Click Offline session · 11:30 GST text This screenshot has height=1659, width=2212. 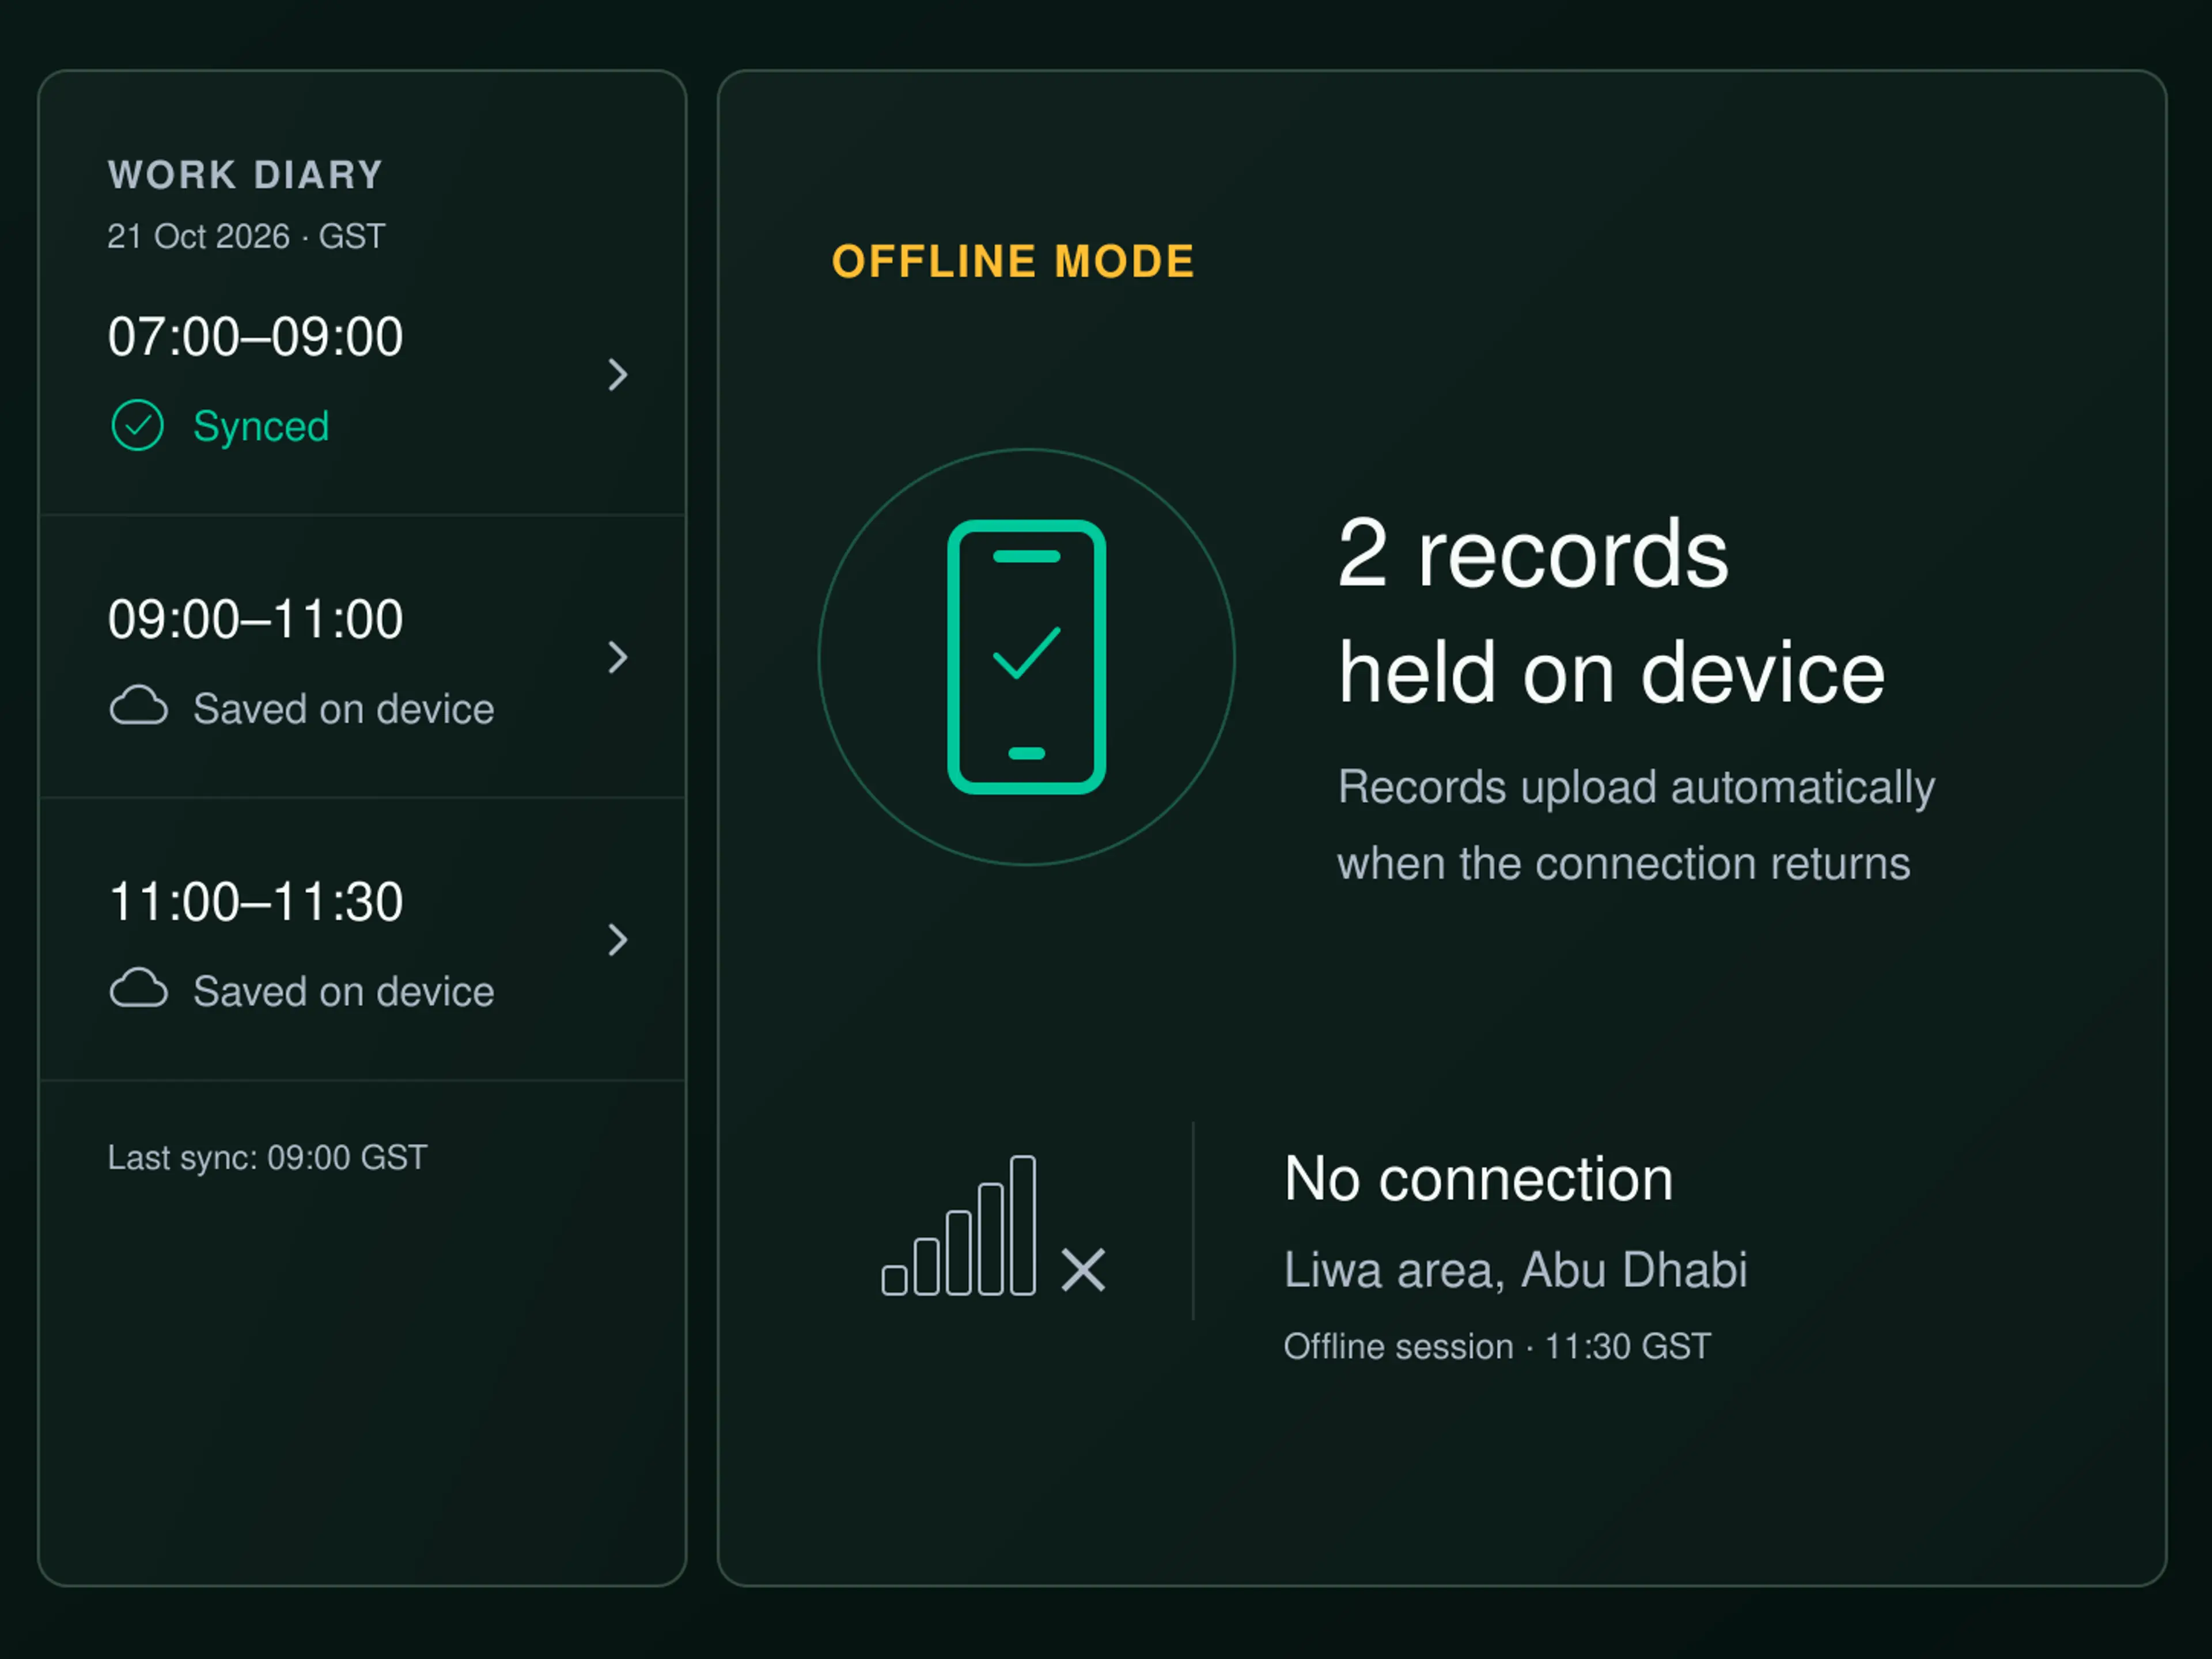click(x=1497, y=1346)
